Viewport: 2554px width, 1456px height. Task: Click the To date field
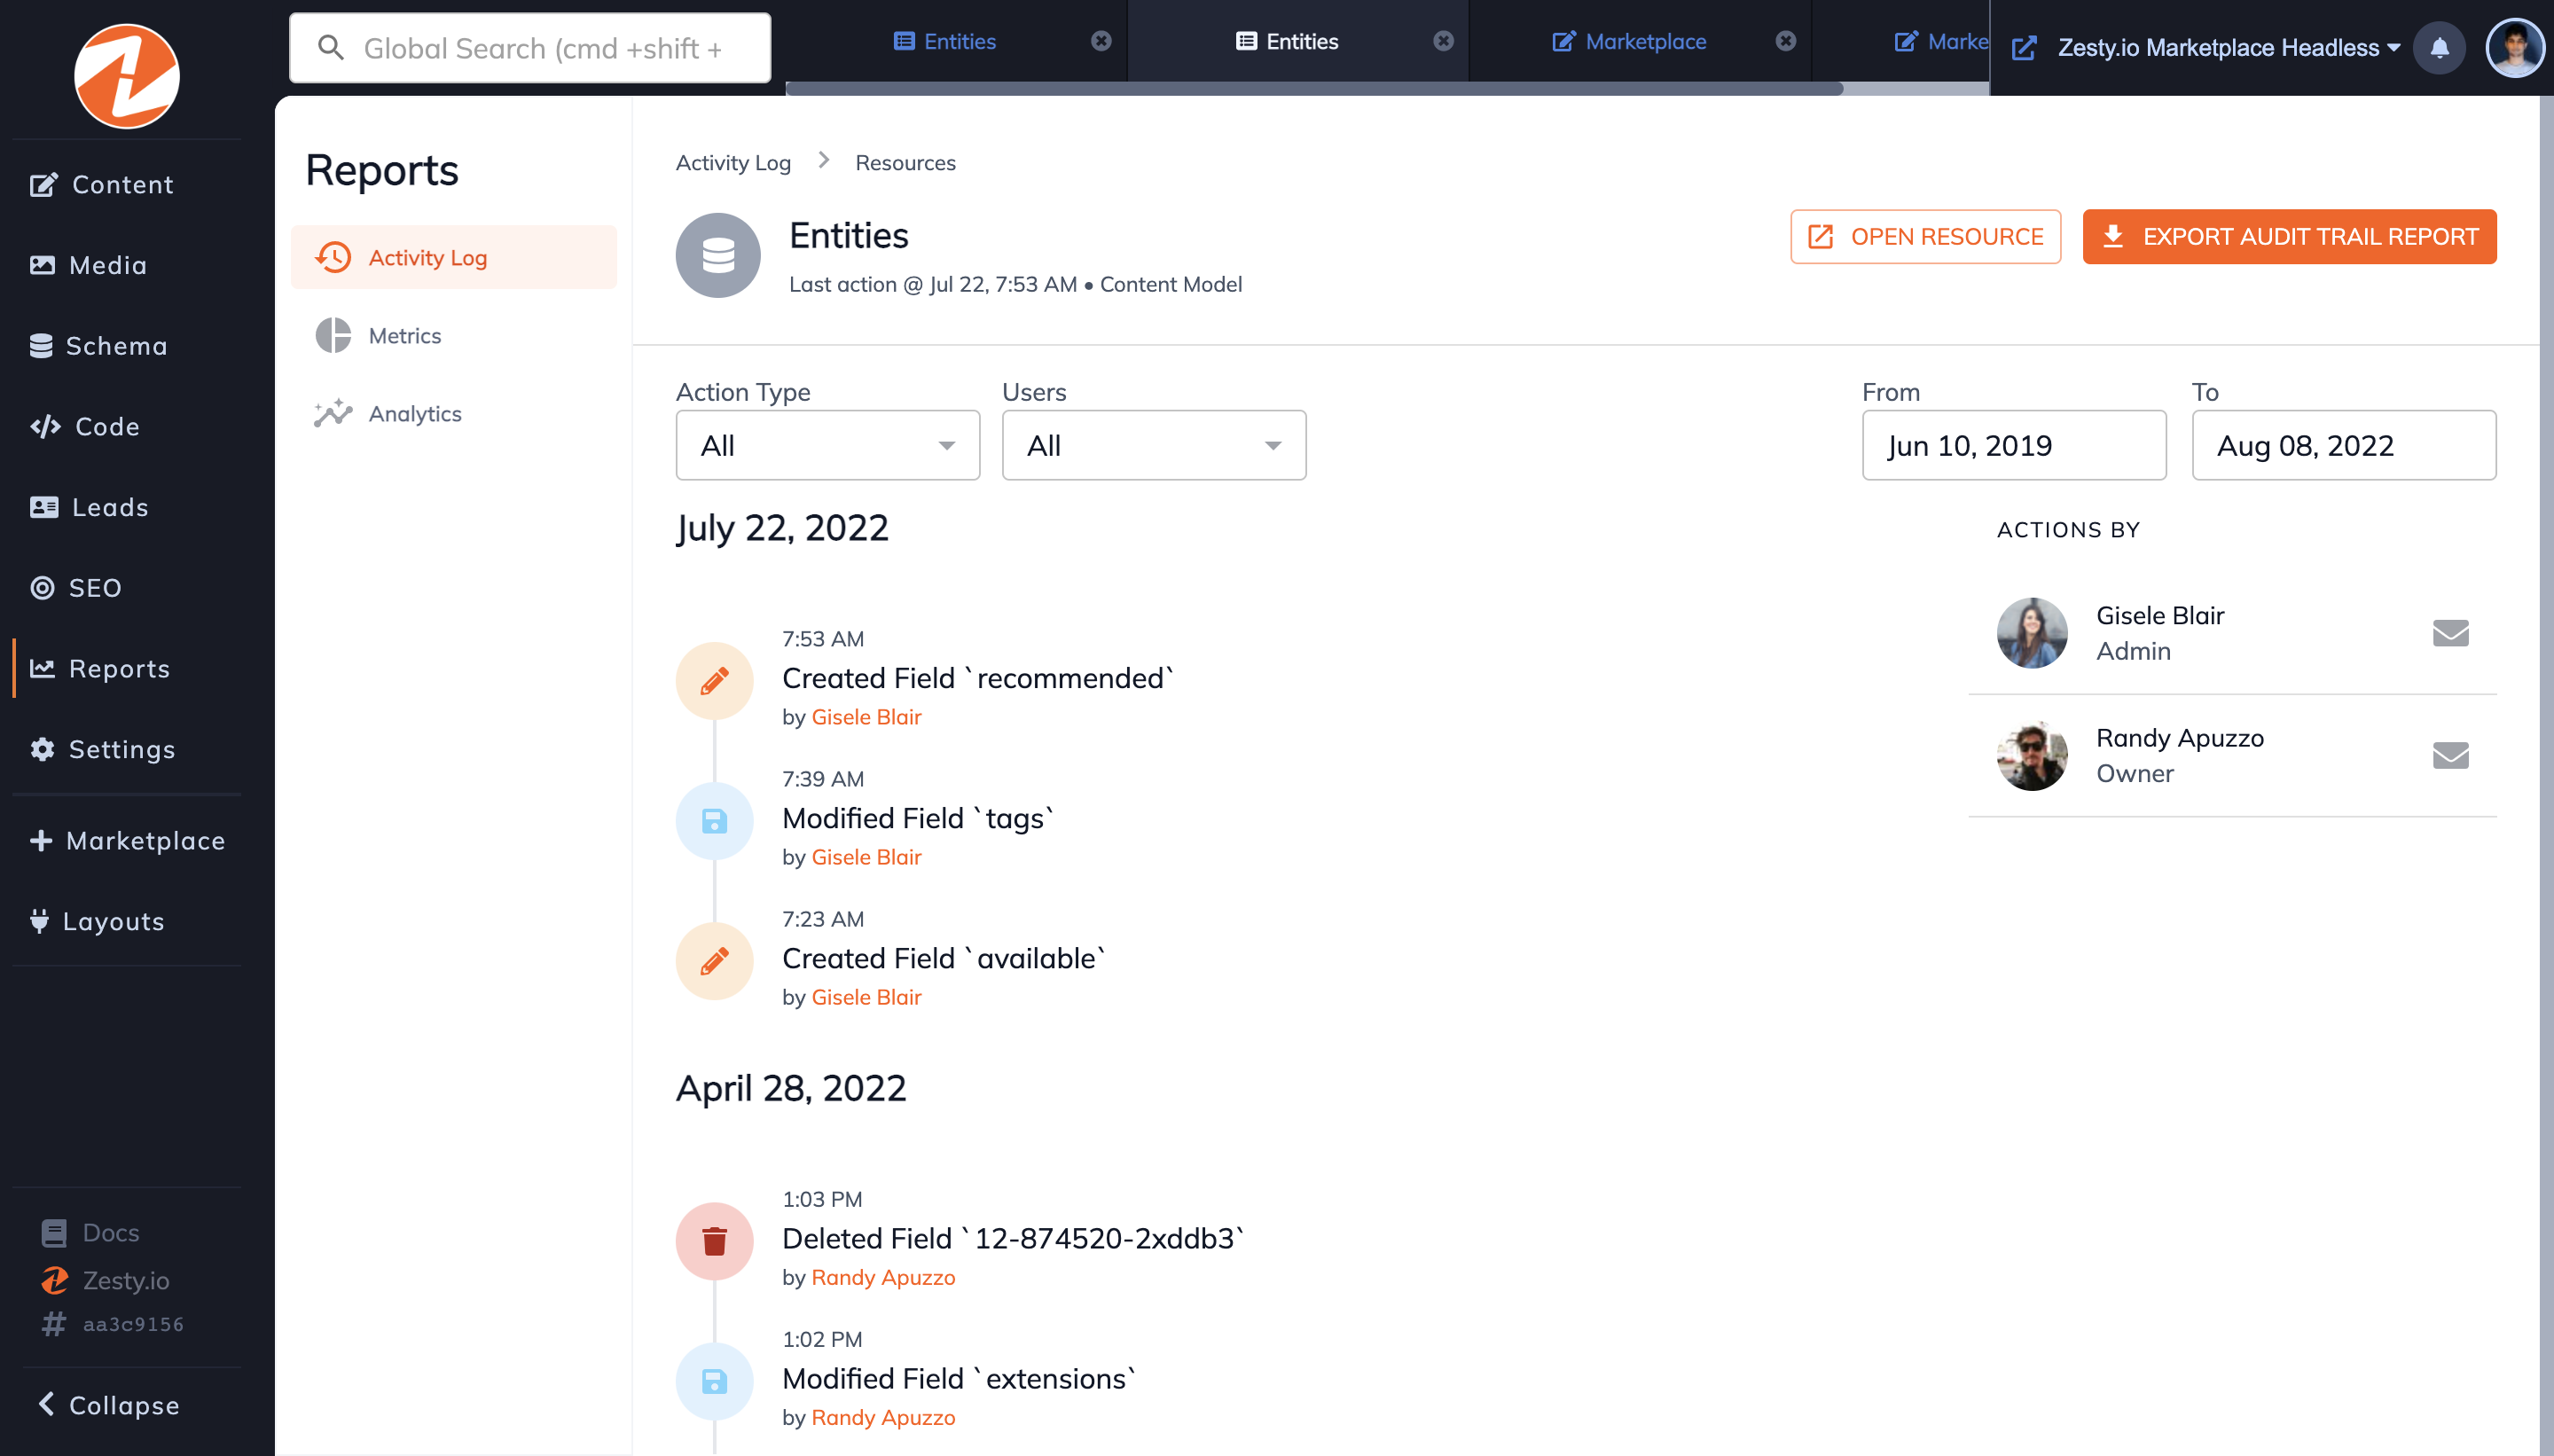(2344, 445)
